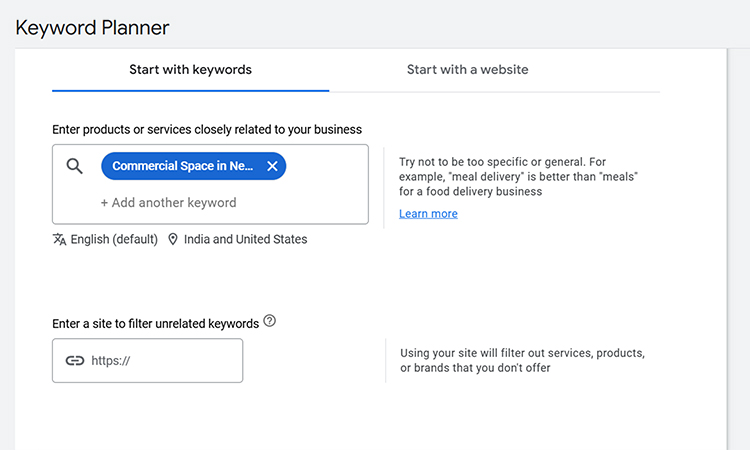Focus the Add another keyword field
The height and width of the screenshot is (450, 750).
point(168,203)
